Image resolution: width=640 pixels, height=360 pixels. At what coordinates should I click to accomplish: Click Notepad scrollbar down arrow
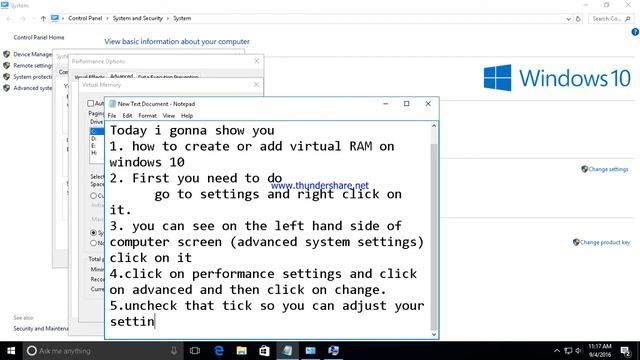click(x=434, y=334)
